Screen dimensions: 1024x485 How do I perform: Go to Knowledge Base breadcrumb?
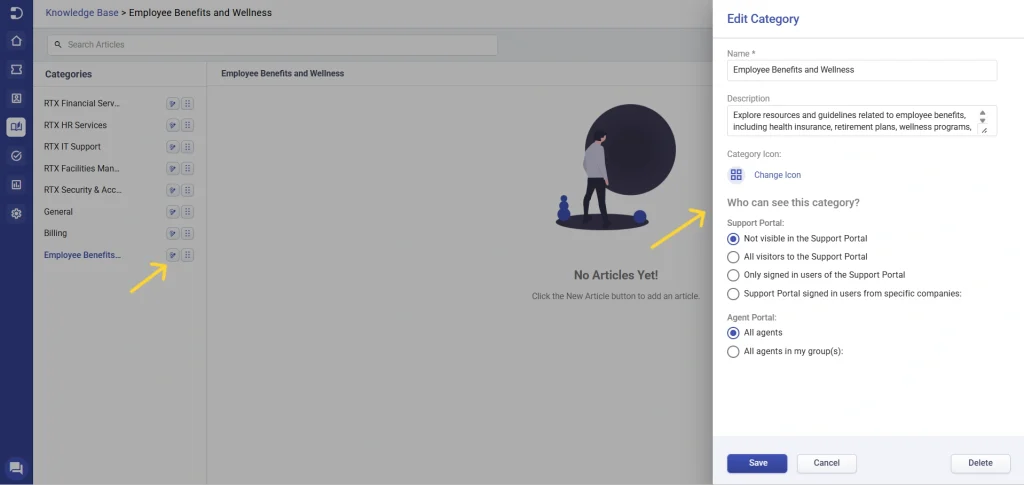click(x=82, y=12)
